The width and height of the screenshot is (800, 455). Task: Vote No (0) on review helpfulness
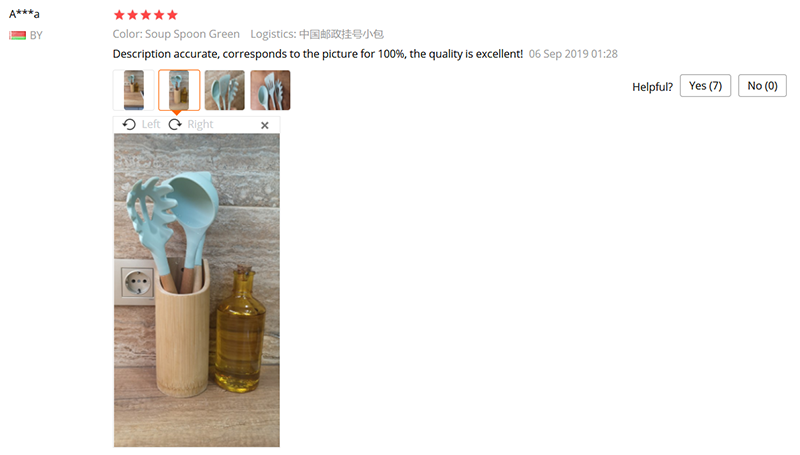coord(762,86)
